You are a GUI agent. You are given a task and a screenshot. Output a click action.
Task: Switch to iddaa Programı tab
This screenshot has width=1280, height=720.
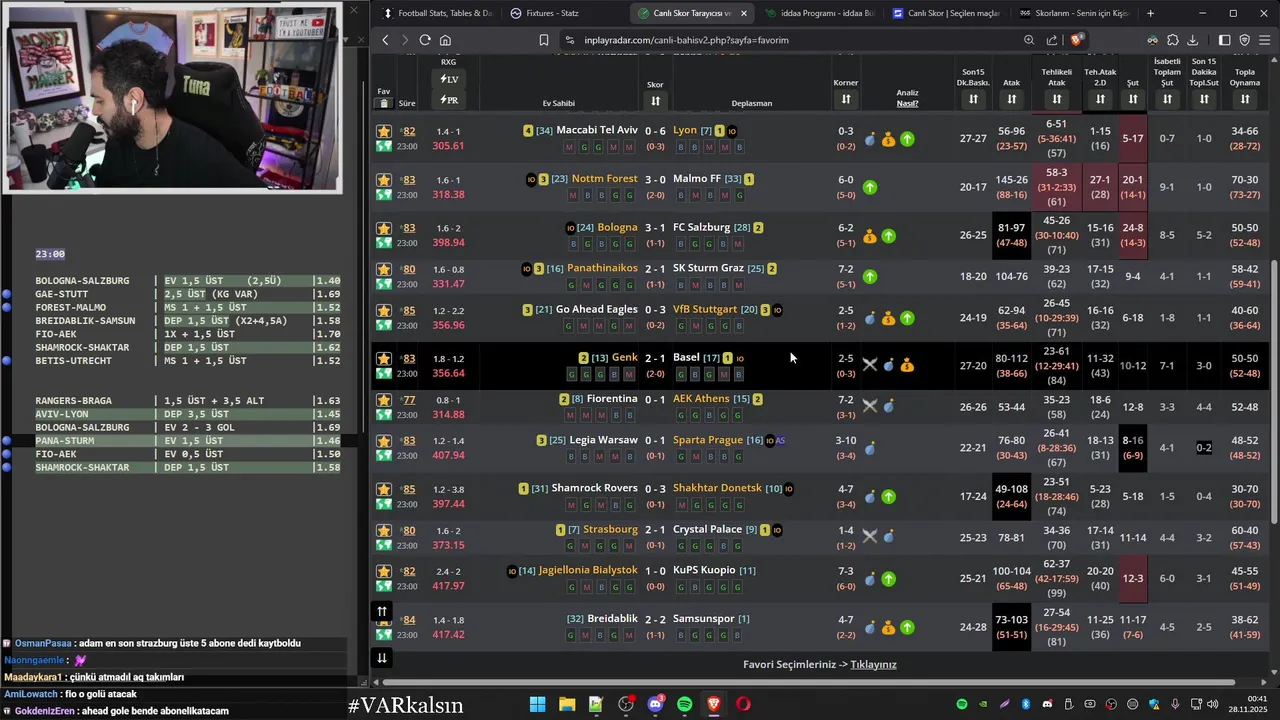pyautogui.click(x=819, y=13)
